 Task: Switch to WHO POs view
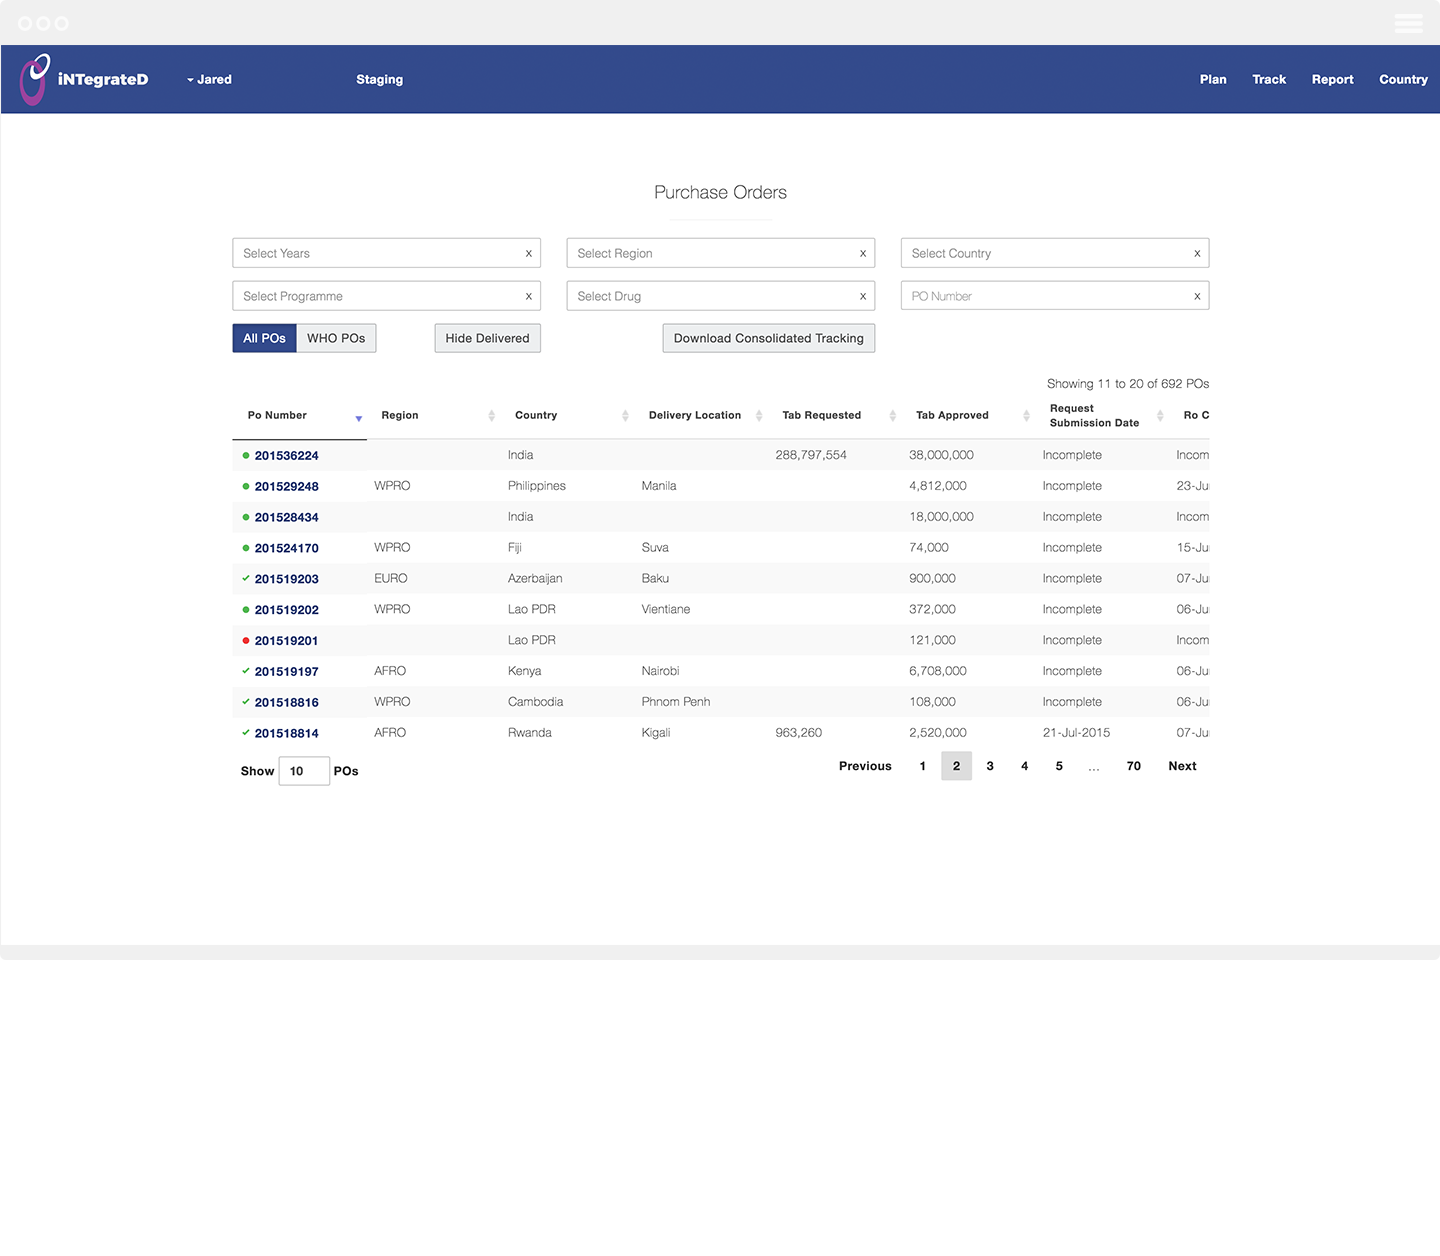tap(335, 338)
